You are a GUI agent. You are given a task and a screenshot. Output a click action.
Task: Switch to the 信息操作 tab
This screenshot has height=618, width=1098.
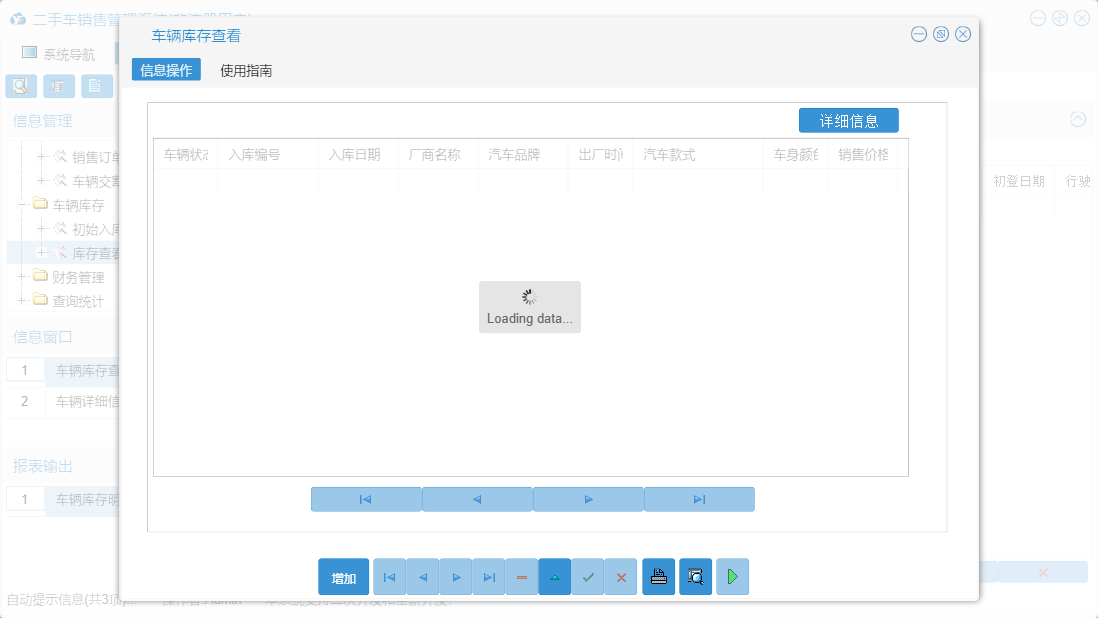coord(166,70)
